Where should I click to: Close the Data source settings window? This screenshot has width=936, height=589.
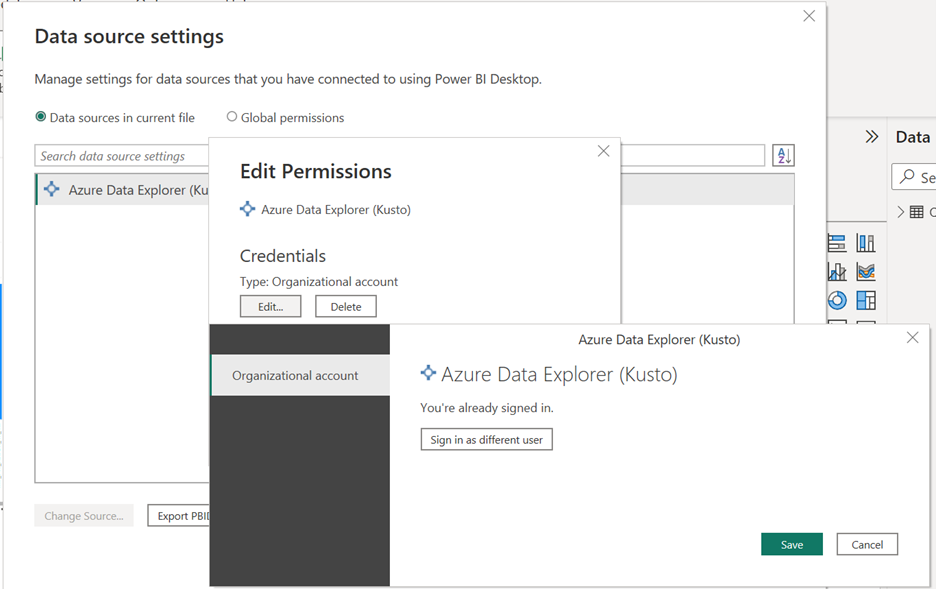point(809,16)
